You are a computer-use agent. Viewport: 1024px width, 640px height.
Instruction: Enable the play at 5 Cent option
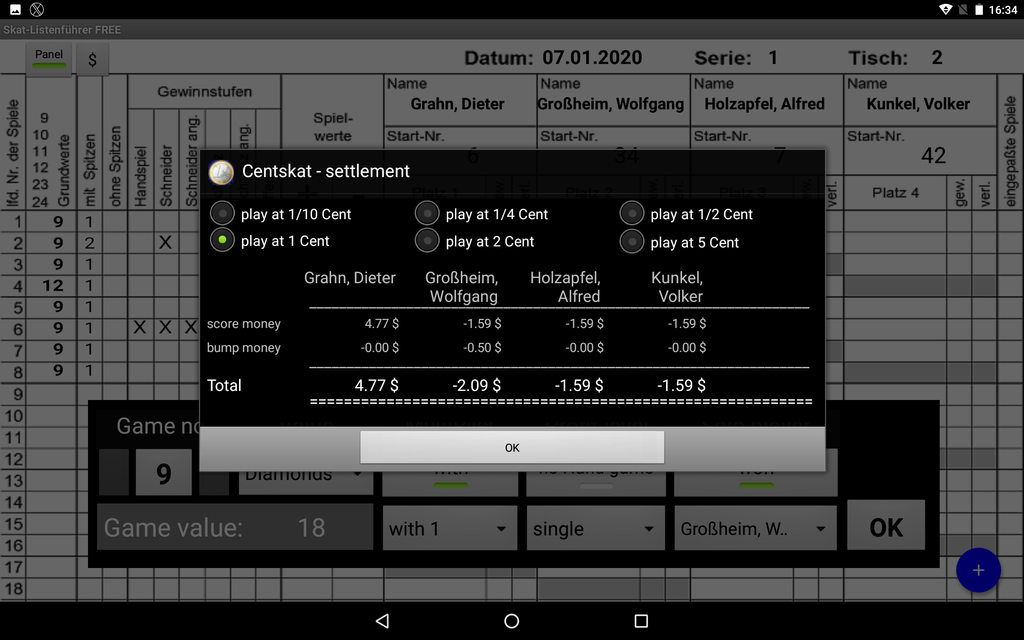[632, 241]
